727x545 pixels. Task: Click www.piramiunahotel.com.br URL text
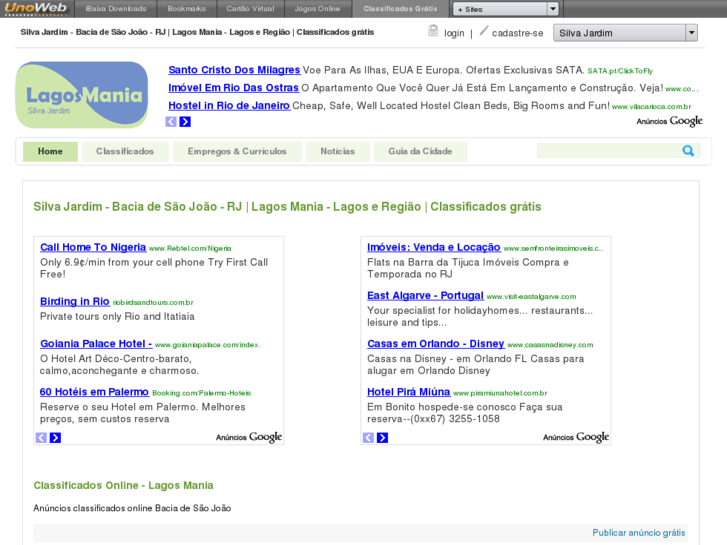click(500, 393)
